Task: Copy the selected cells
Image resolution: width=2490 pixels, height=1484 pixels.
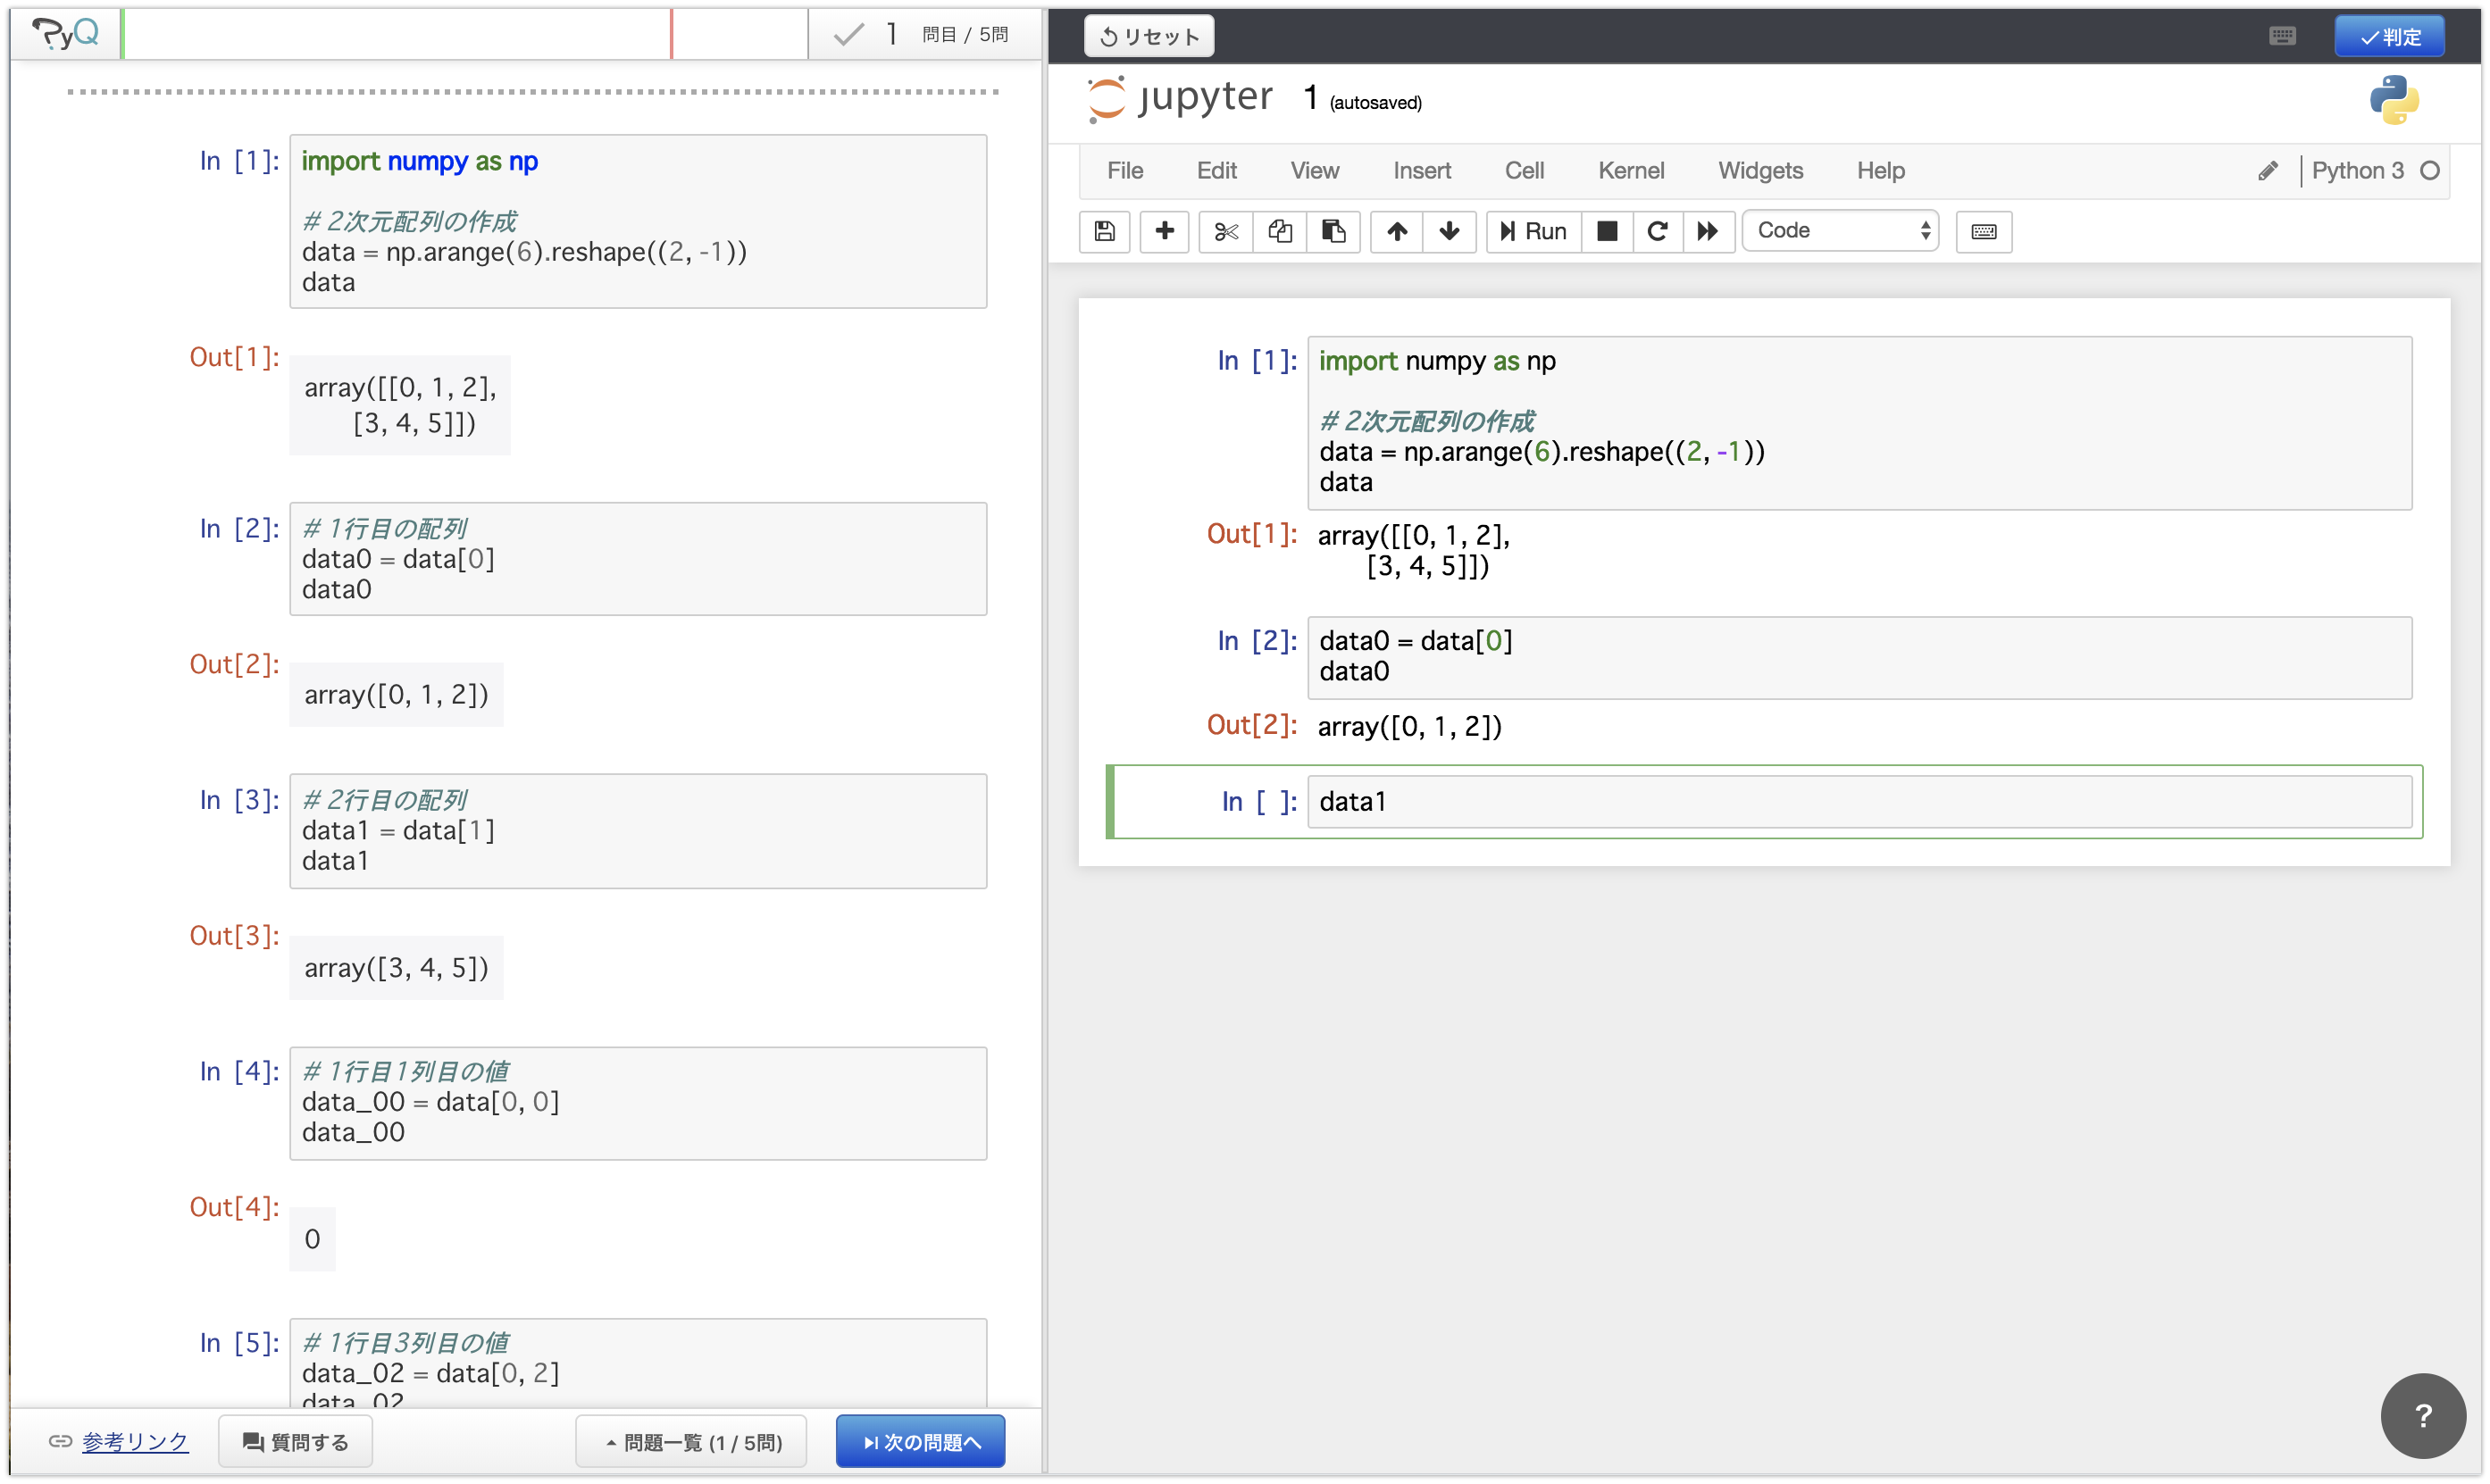Action: [1280, 231]
